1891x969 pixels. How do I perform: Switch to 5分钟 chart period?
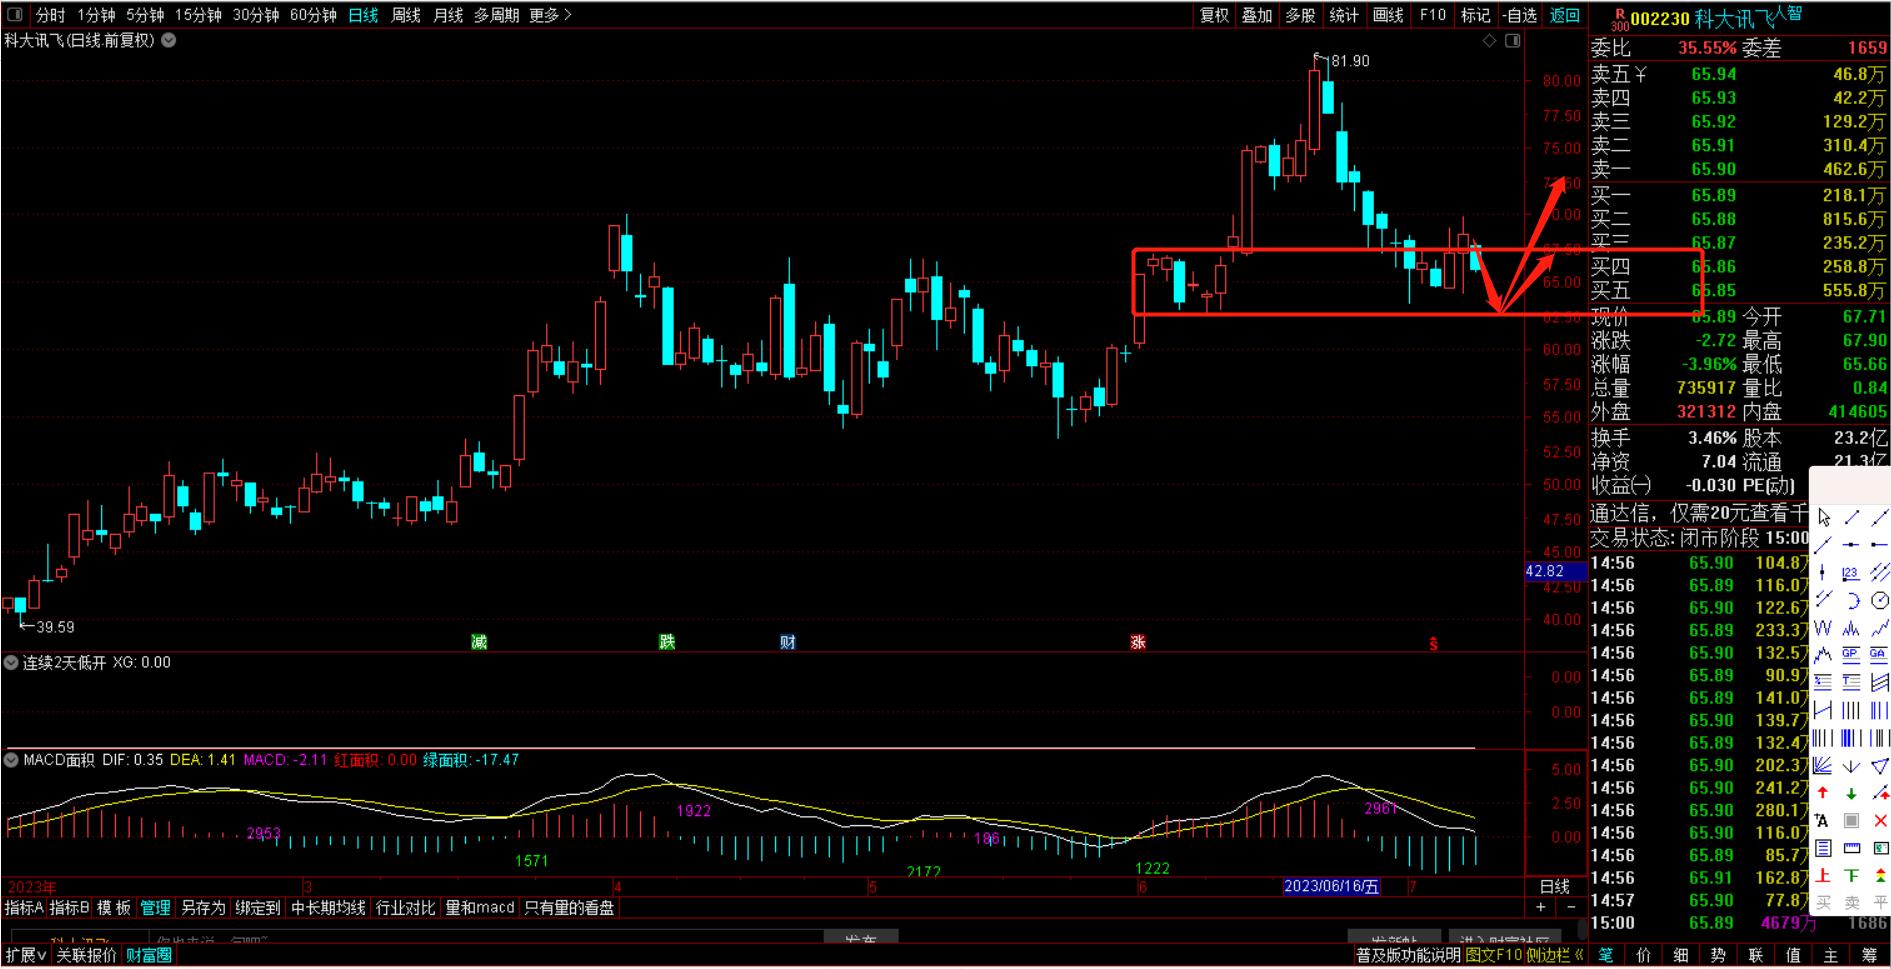click(x=145, y=15)
